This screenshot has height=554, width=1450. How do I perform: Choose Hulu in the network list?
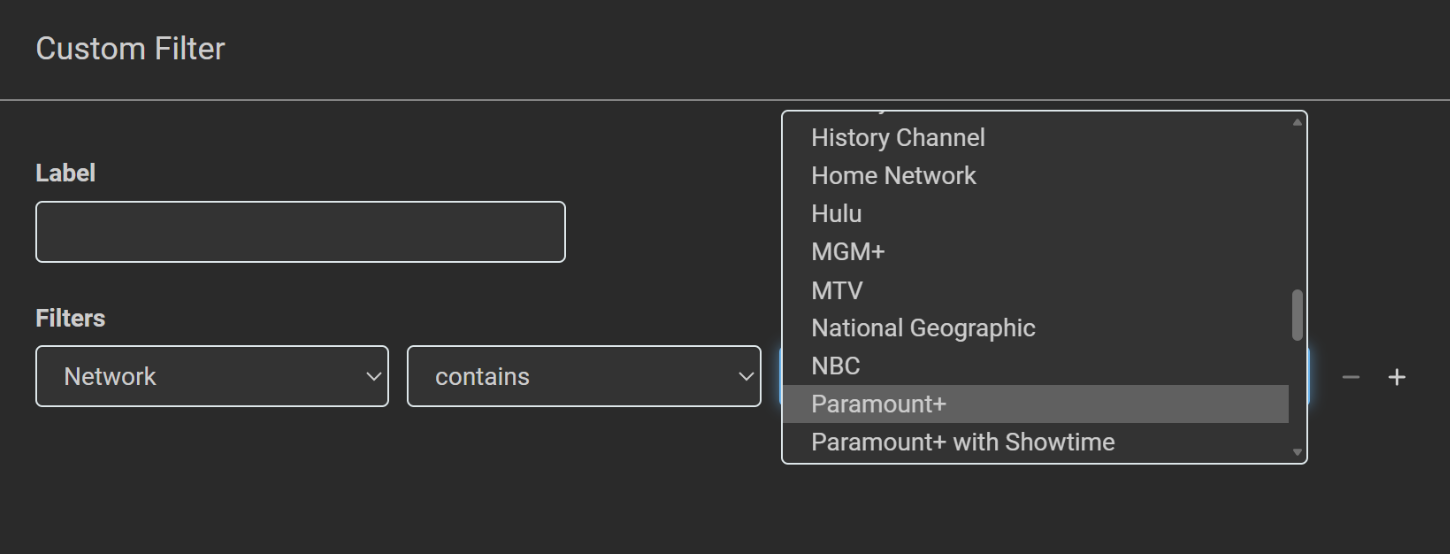tap(836, 213)
